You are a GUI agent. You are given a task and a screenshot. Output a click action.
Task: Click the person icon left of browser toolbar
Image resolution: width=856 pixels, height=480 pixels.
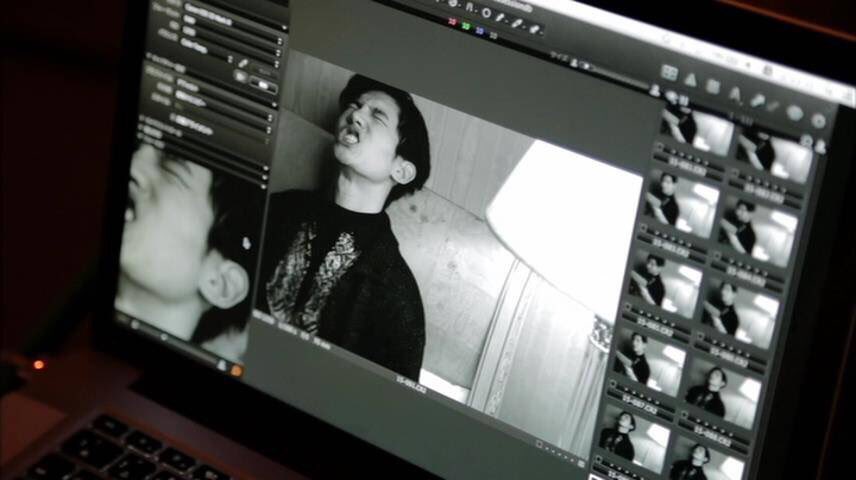click(655, 91)
